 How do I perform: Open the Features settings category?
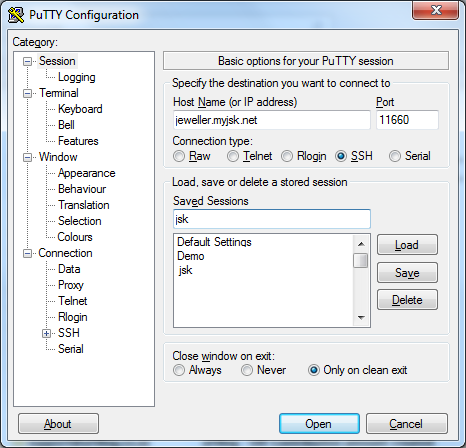click(78, 141)
